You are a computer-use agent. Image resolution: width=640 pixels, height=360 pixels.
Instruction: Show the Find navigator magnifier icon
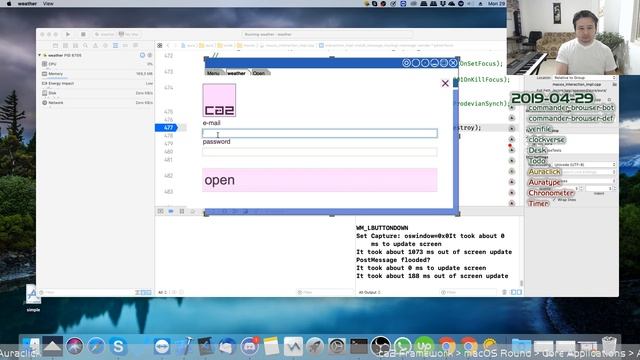pyautogui.click(x=85, y=45)
